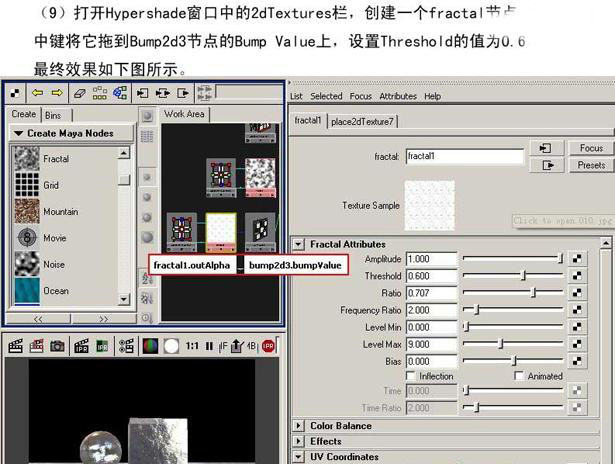Click the Display Alpha Channel white circle icon
This screenshot has width=615, height=464.
coord(171,346)
